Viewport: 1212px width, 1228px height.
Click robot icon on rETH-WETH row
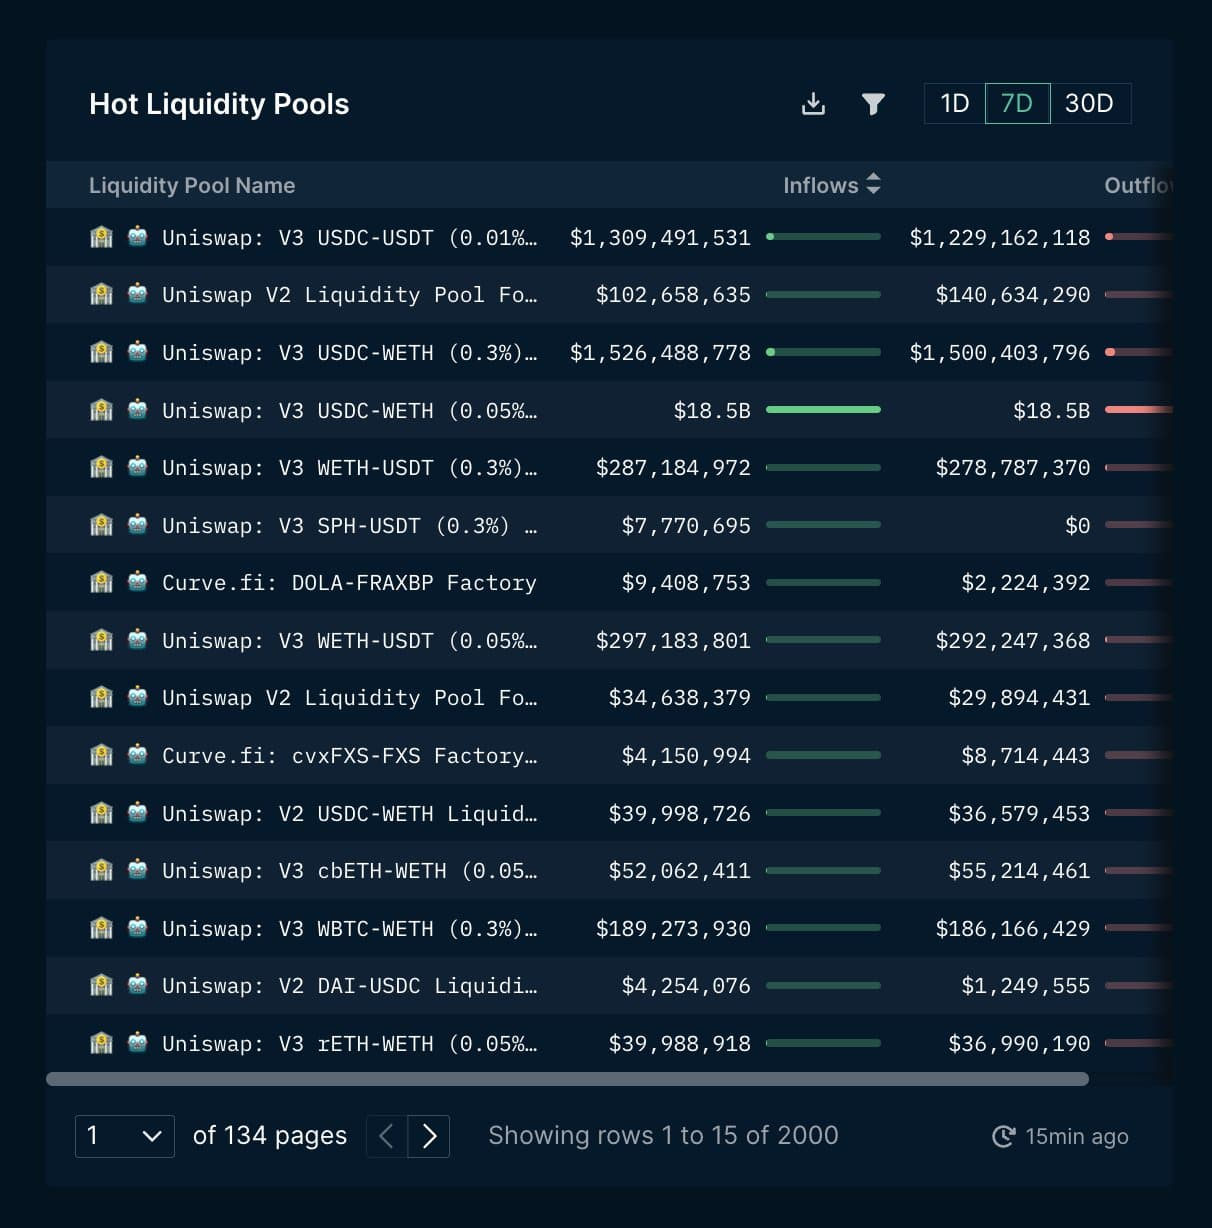click(138, 1043)
